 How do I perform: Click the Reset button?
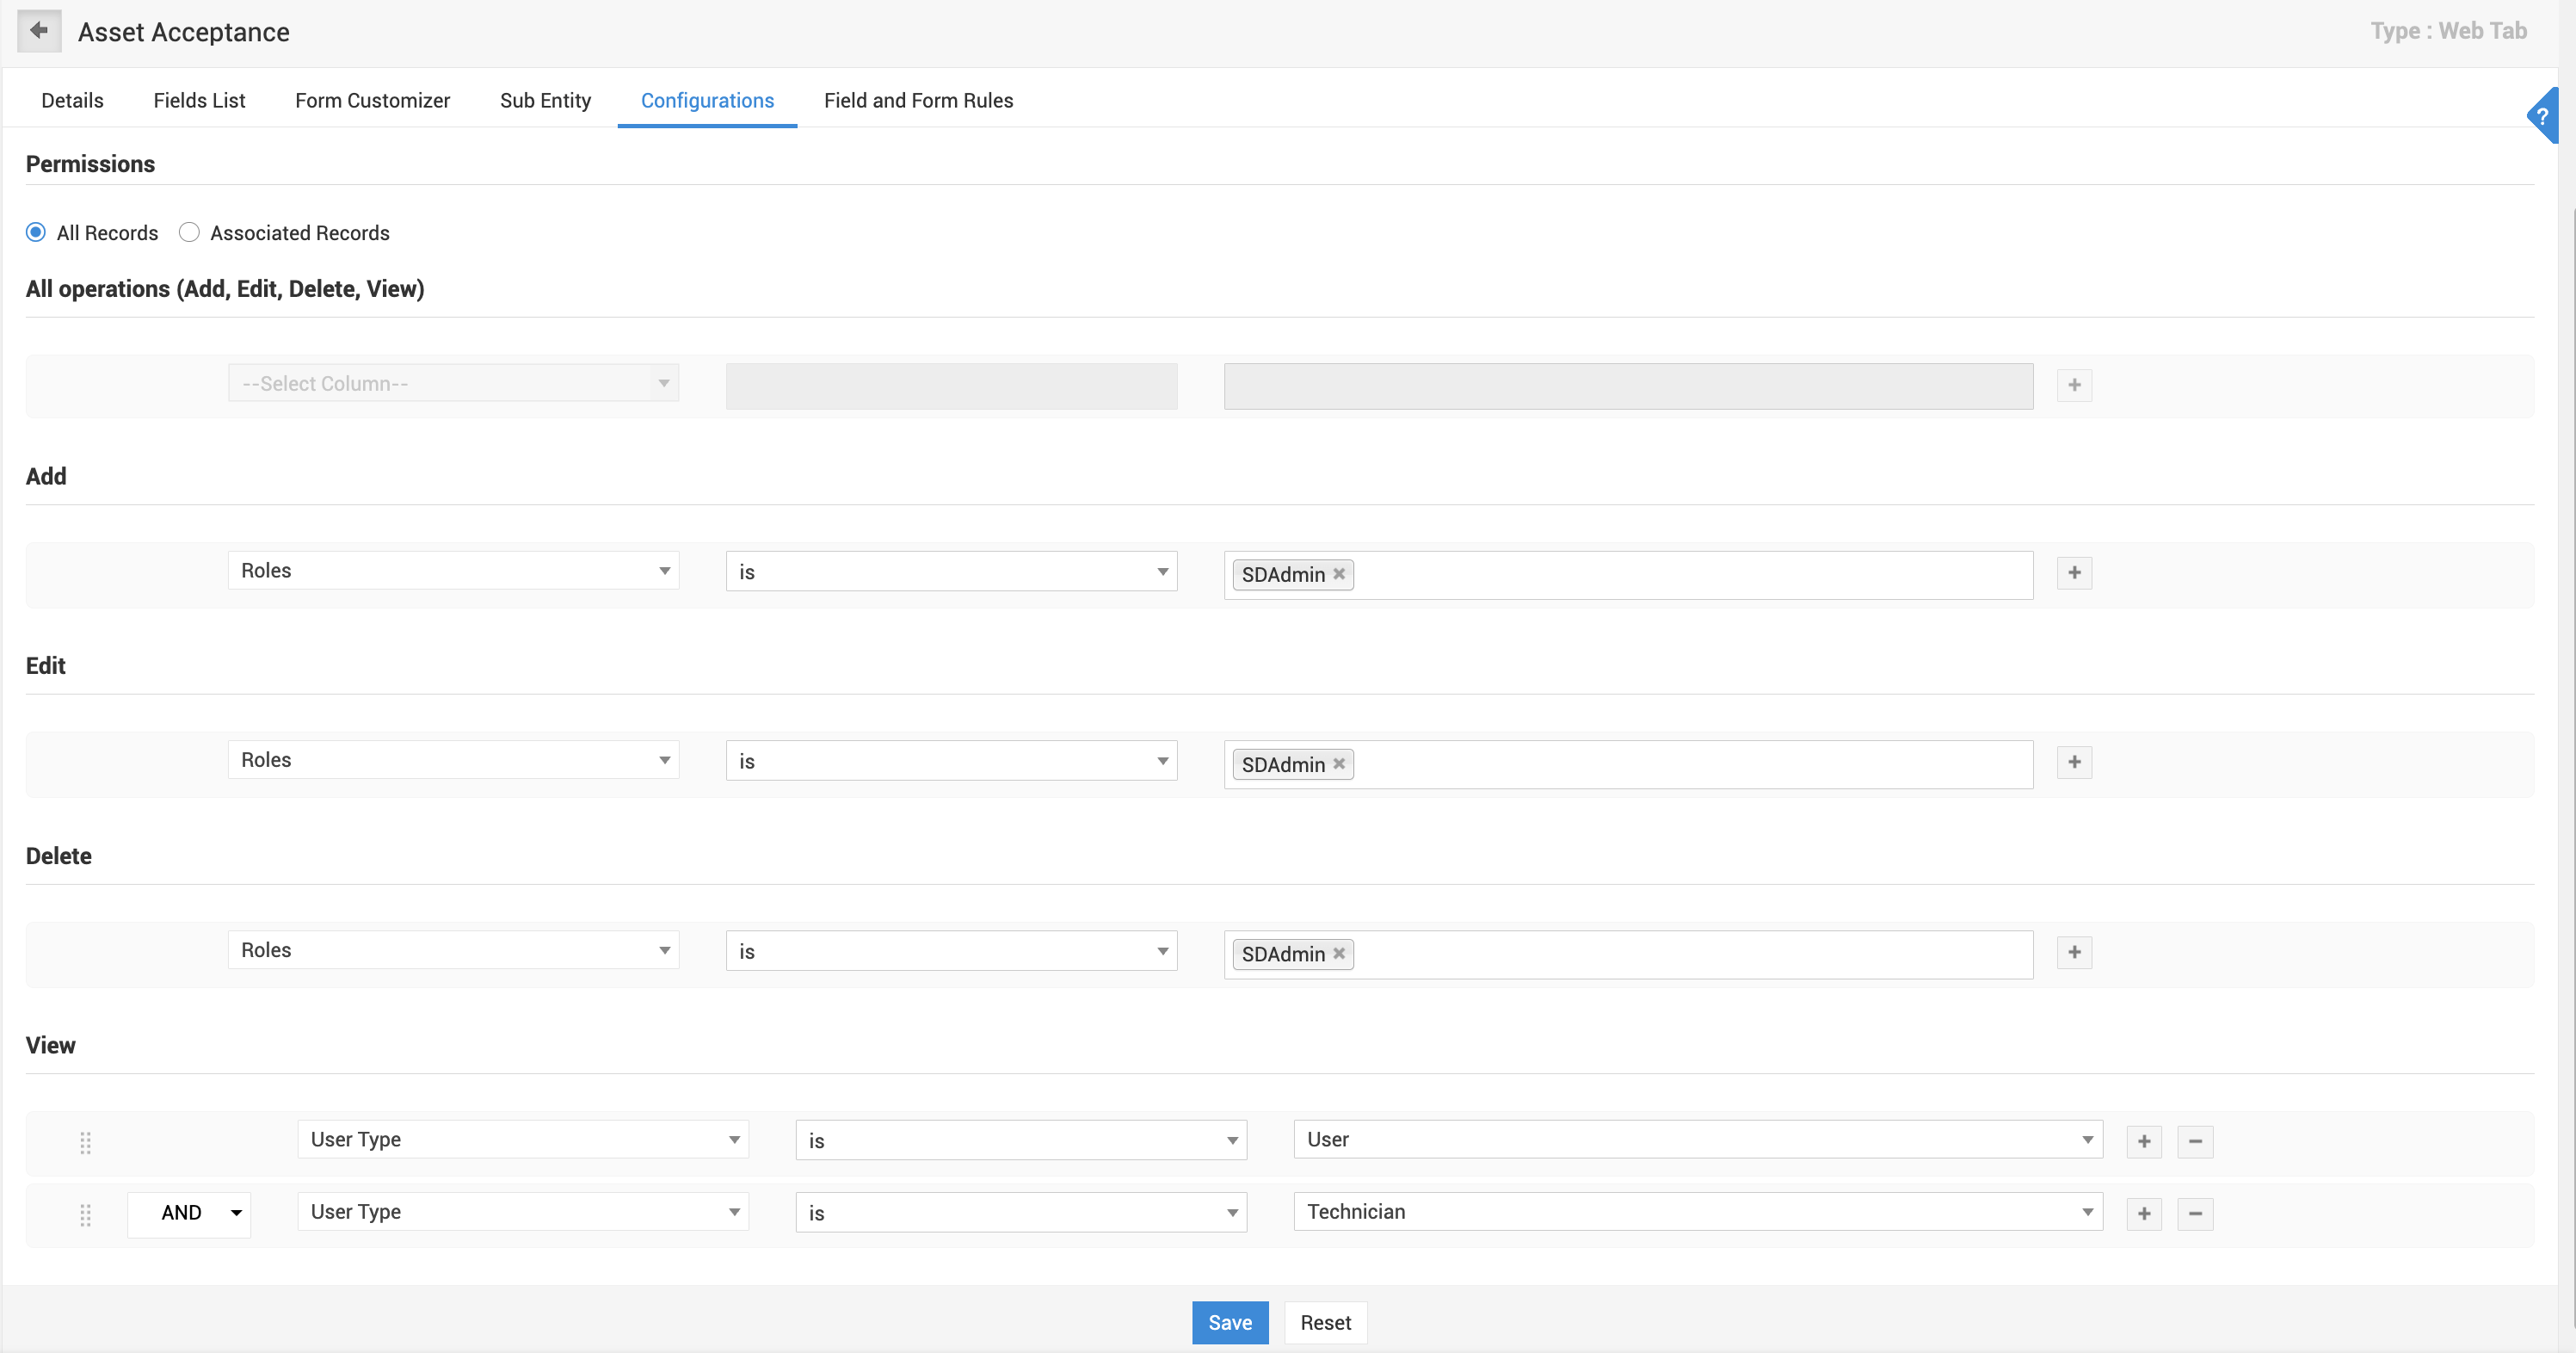[1325, 1323]
